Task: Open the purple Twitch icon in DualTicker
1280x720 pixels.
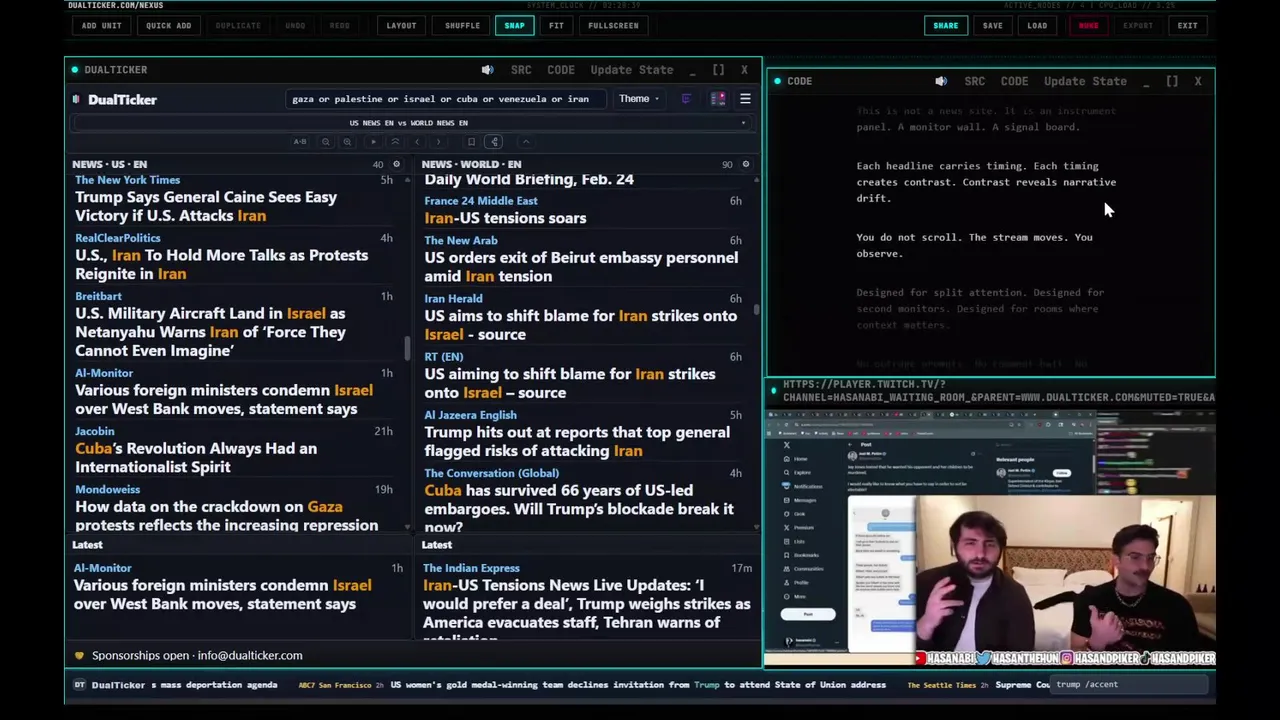Action: (686, 99)
